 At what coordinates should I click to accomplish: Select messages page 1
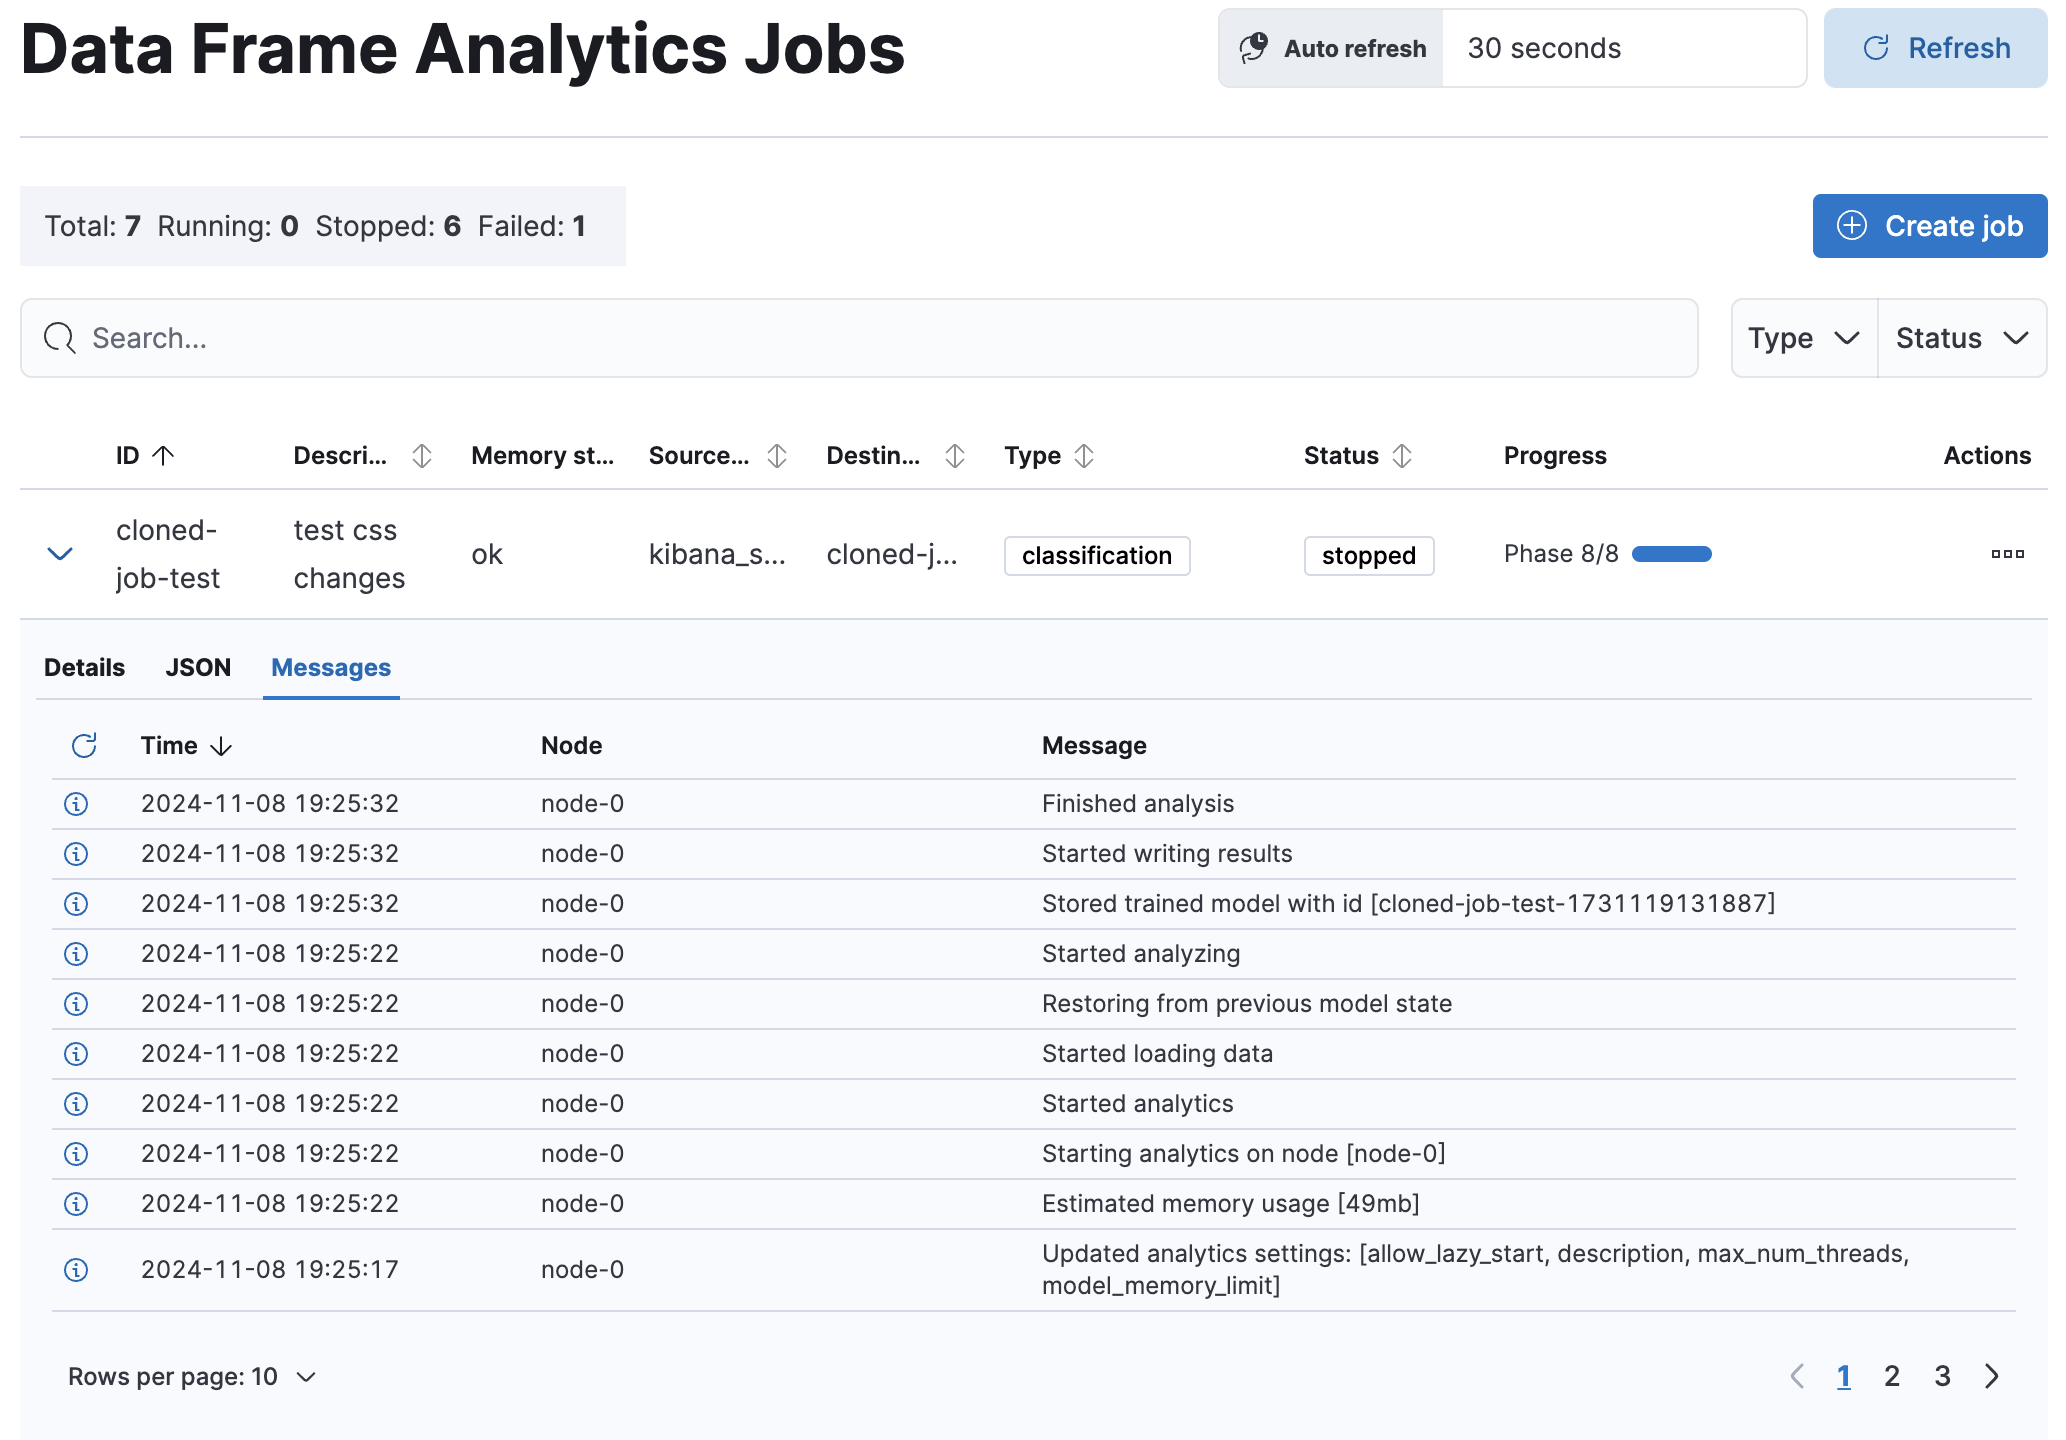(x=1844, y=1377)
